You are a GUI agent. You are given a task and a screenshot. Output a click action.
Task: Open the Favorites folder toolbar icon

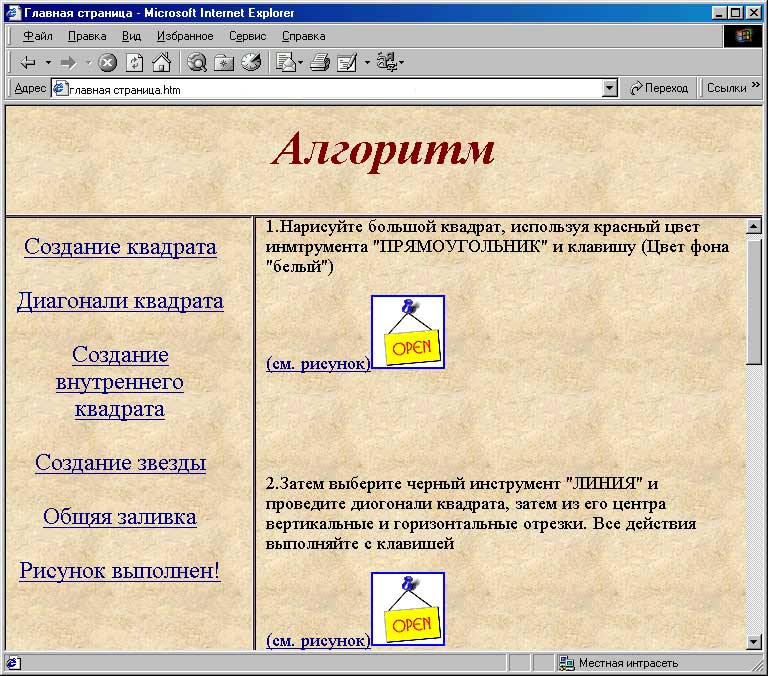(x=224, y=63)
